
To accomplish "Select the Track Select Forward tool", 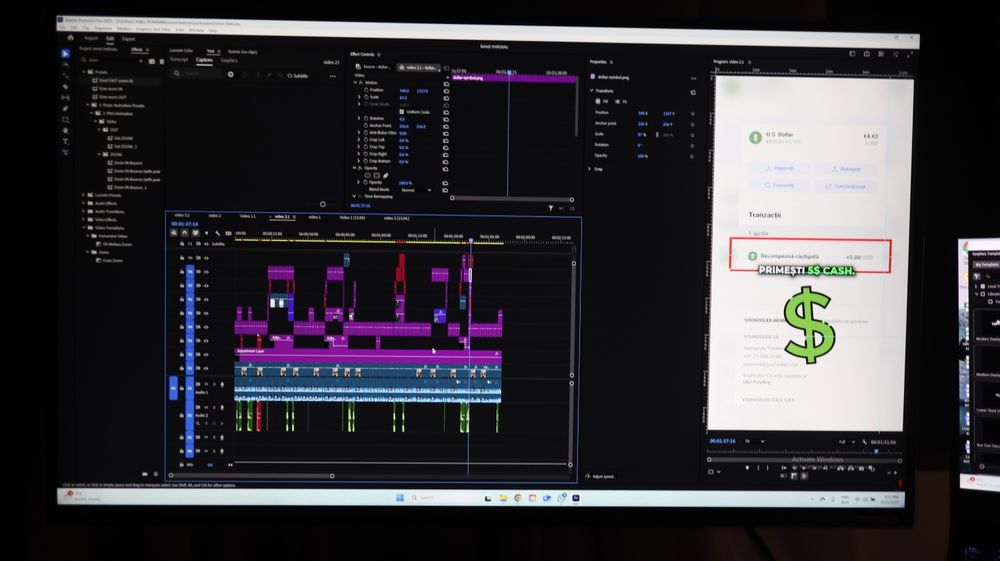I will (x=65, y=64).
